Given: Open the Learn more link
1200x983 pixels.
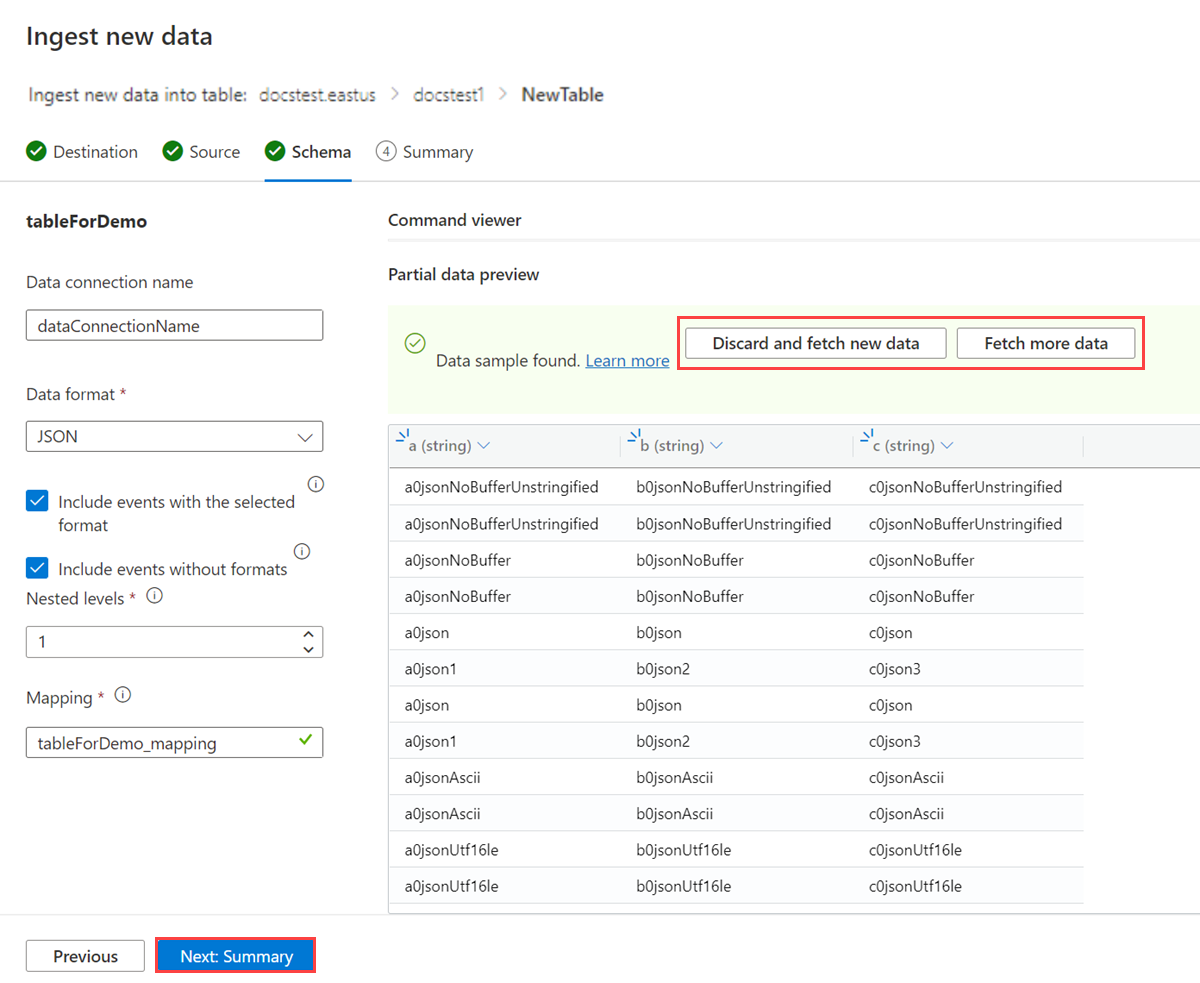Looking at the screenshot, I should point(627,361).
